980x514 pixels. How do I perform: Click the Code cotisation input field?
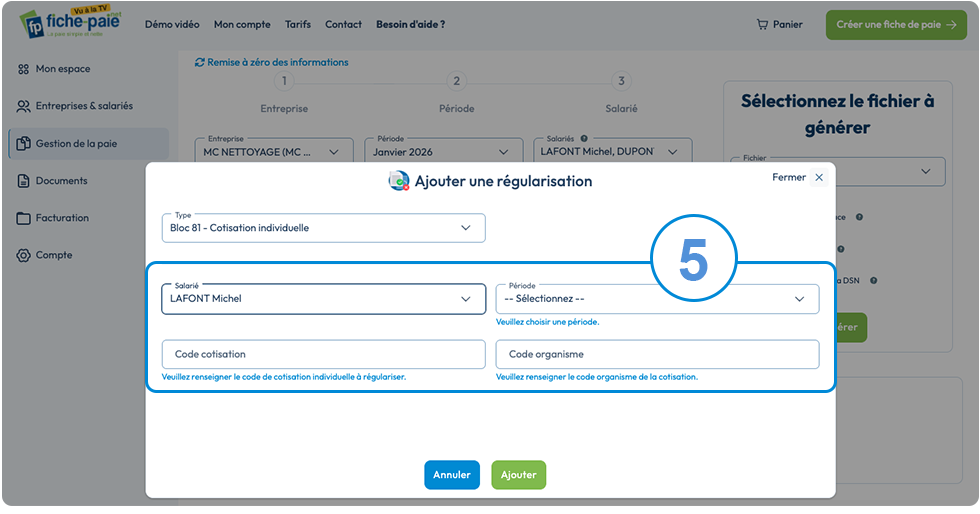(x=323, y=355)
